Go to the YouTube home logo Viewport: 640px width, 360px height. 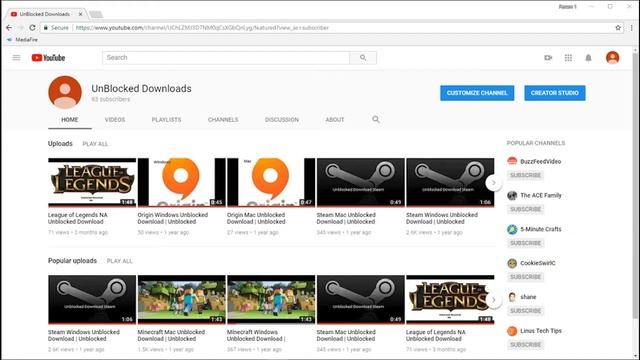[48, 58]
